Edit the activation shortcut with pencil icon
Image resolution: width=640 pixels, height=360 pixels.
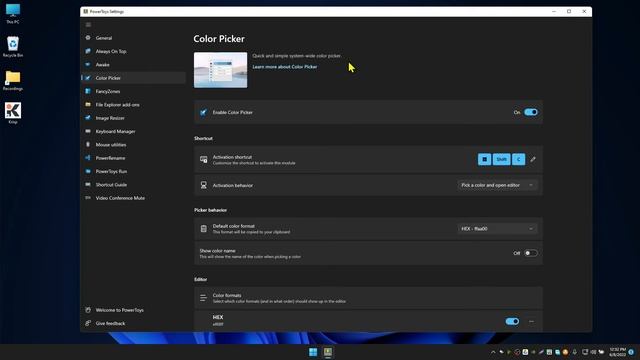[x=533, y=159]
